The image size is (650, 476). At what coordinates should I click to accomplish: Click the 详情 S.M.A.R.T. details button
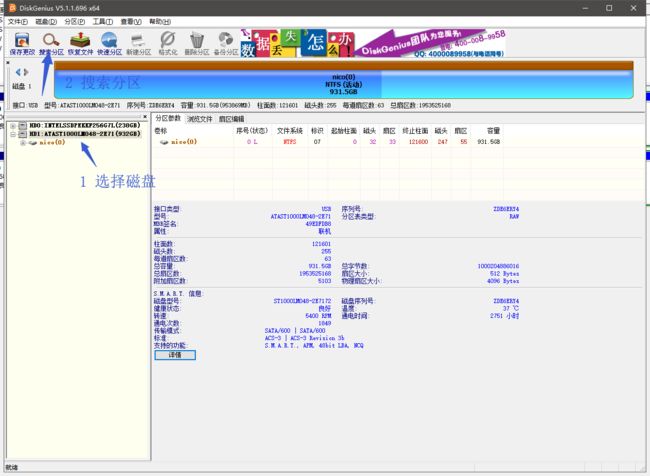[175, 355]
